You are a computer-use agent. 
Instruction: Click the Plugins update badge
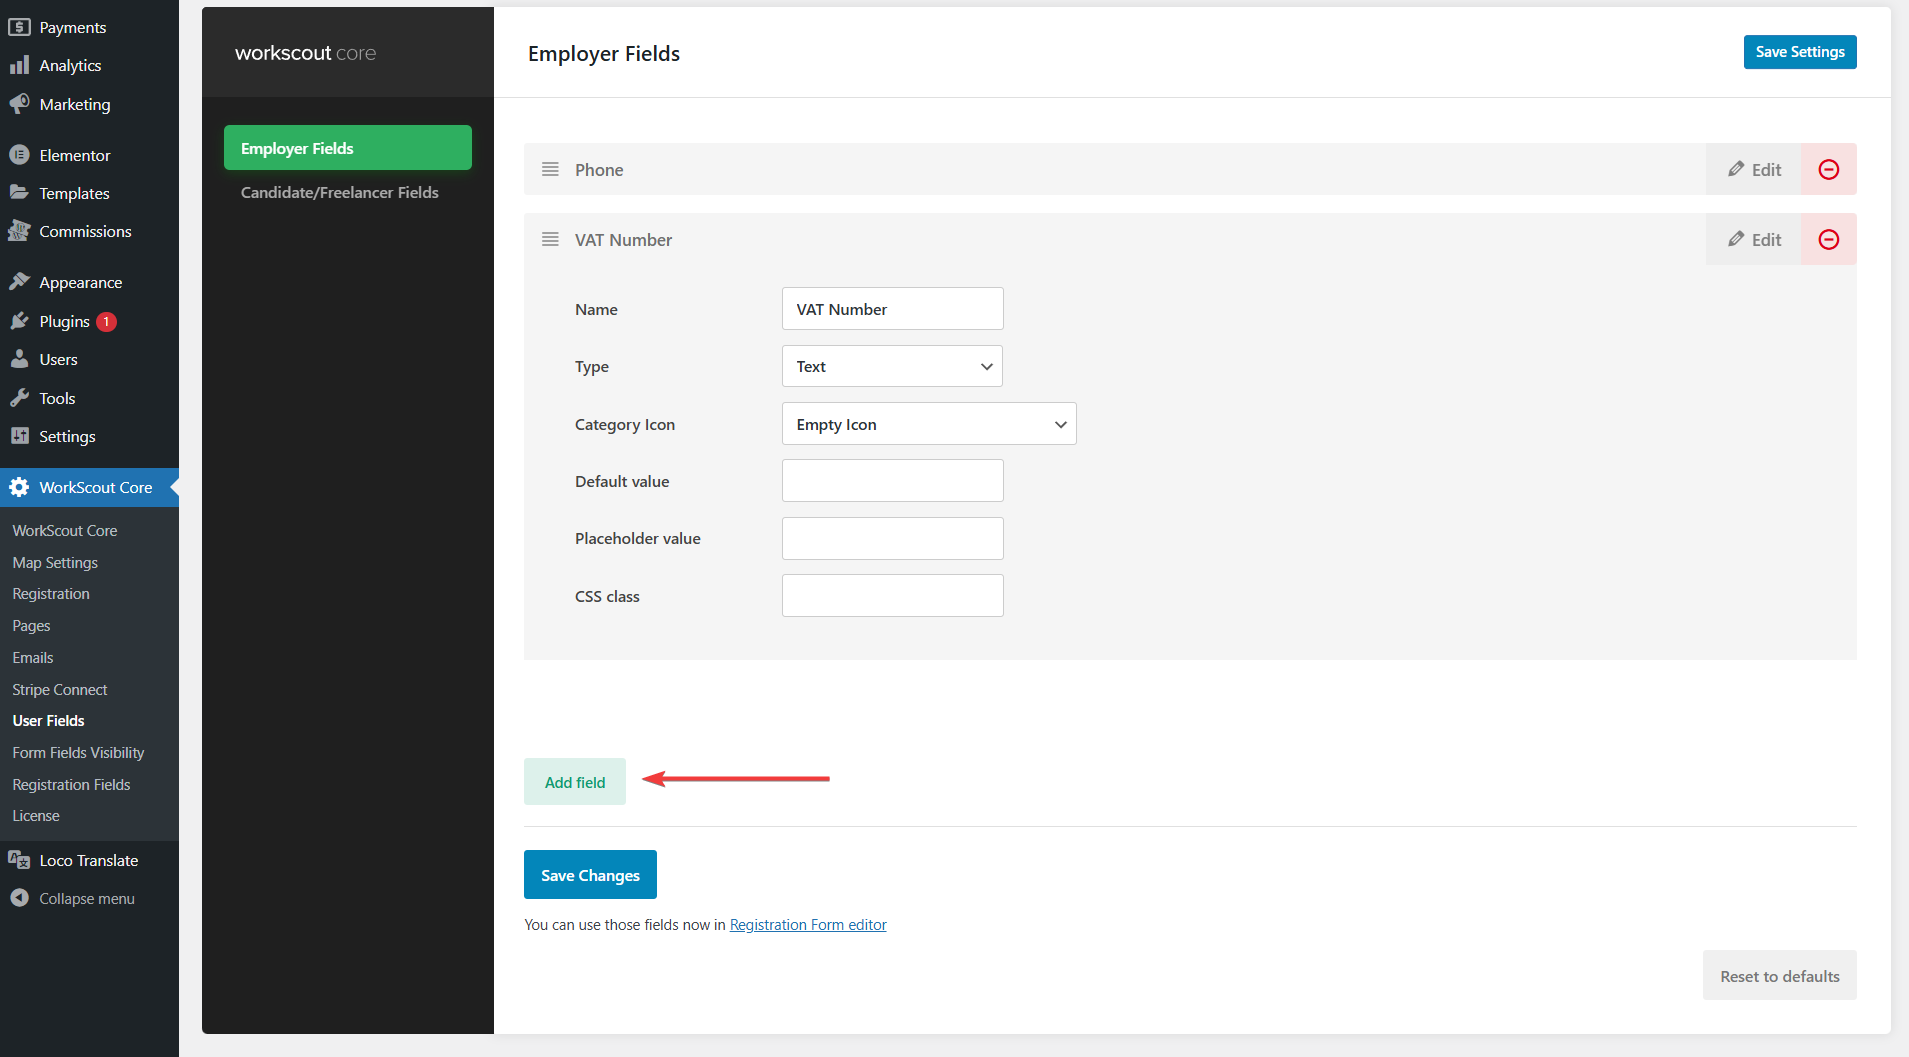point(106,322)
